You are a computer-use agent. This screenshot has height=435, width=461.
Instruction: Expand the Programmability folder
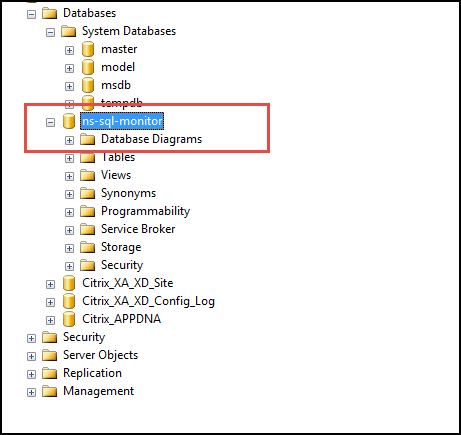69,212
